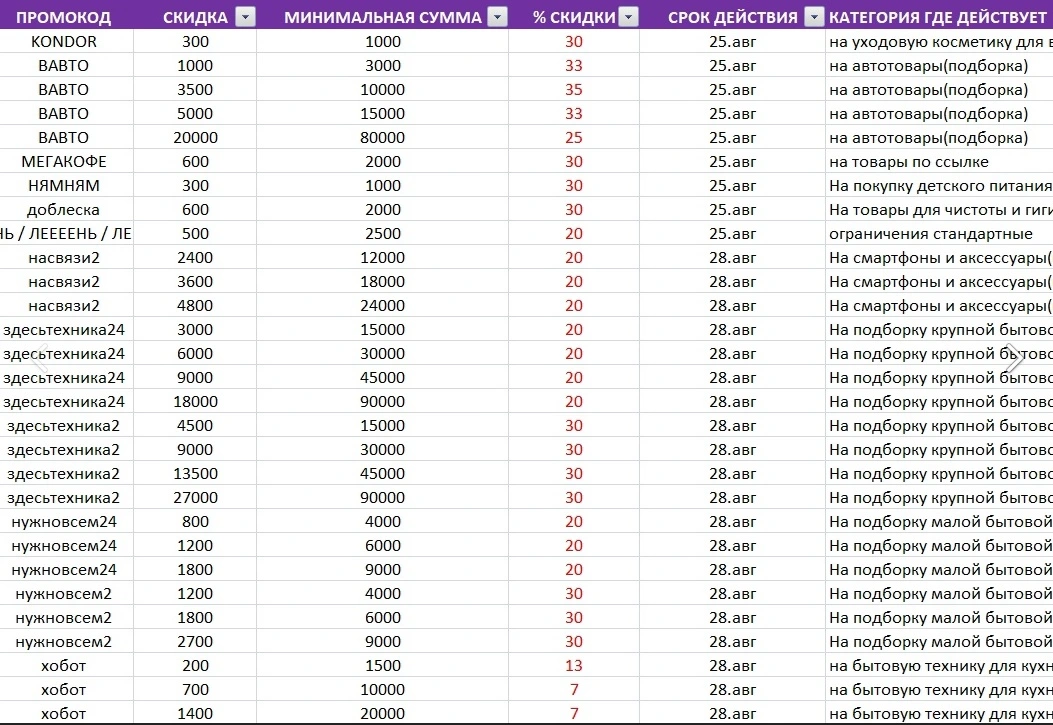Select discount cell 20000 in ВАВТО row

tap(195, 138)
